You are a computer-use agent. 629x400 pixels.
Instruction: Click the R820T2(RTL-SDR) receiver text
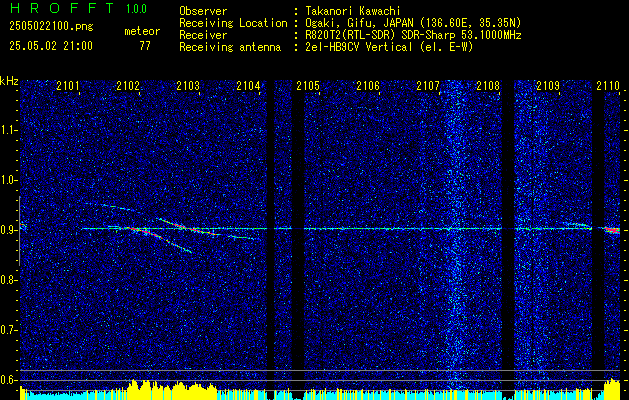point(413,35)
